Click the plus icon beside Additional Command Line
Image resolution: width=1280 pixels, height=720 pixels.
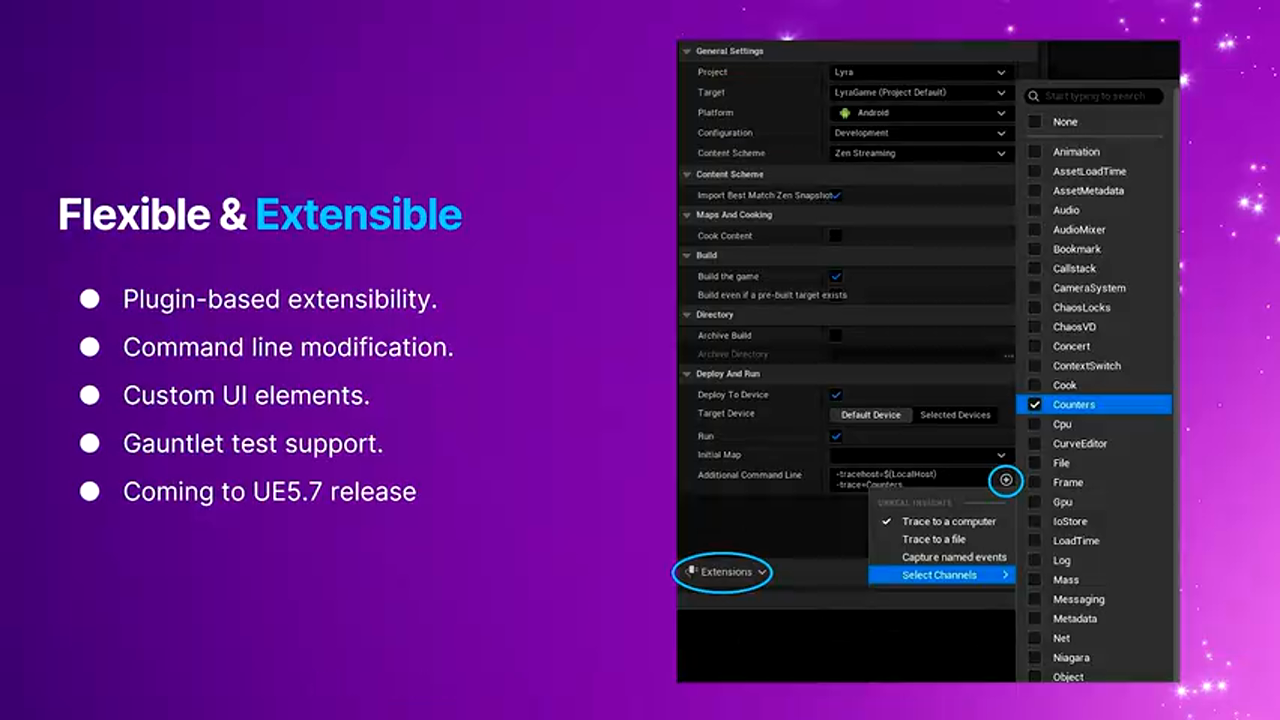1006,480
